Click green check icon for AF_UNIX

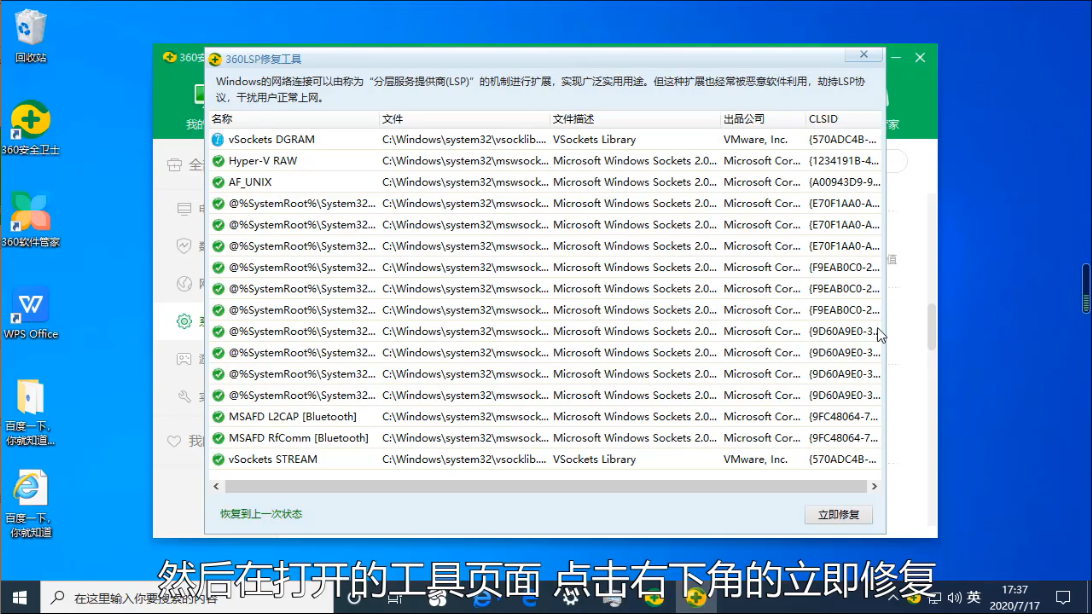point(218,182)
